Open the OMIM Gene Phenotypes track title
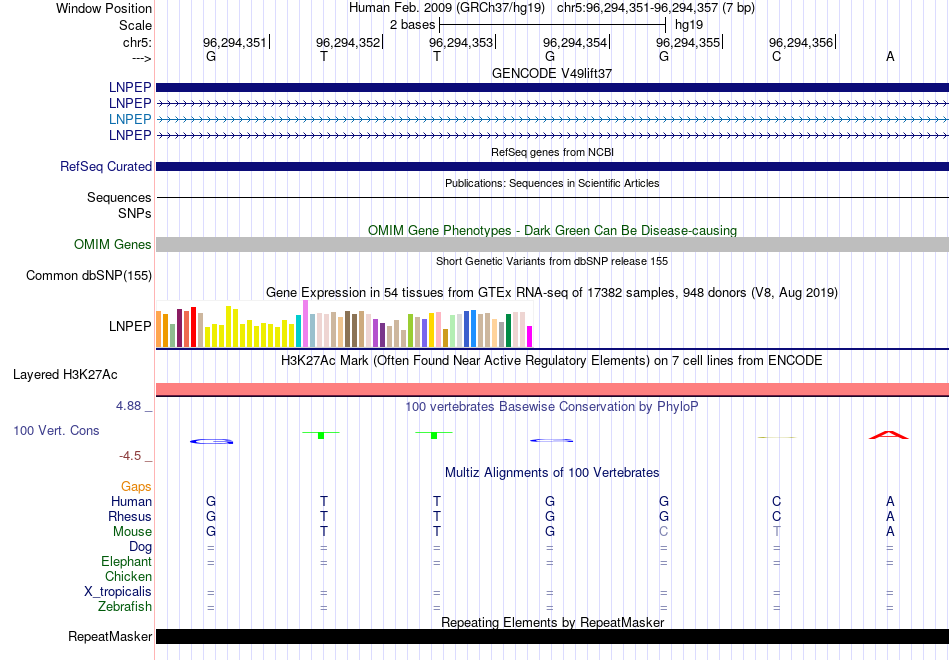 552,230
